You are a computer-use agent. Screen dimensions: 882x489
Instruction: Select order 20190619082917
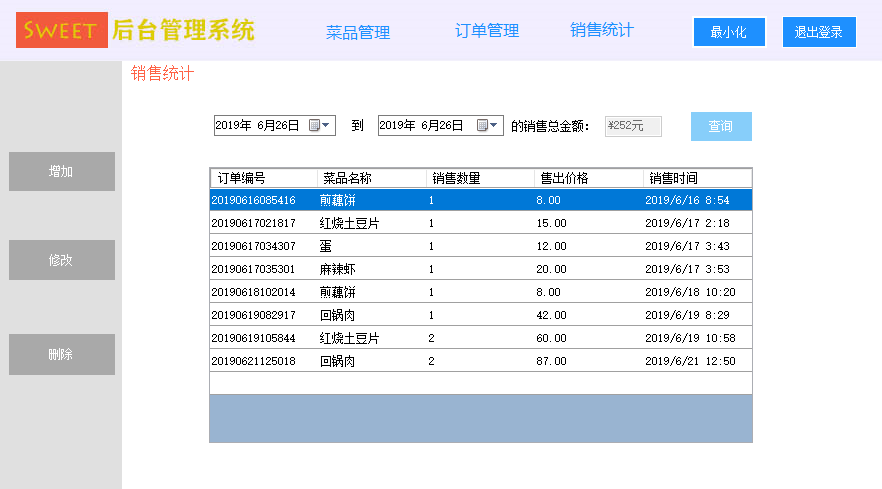tap(481, 315)
